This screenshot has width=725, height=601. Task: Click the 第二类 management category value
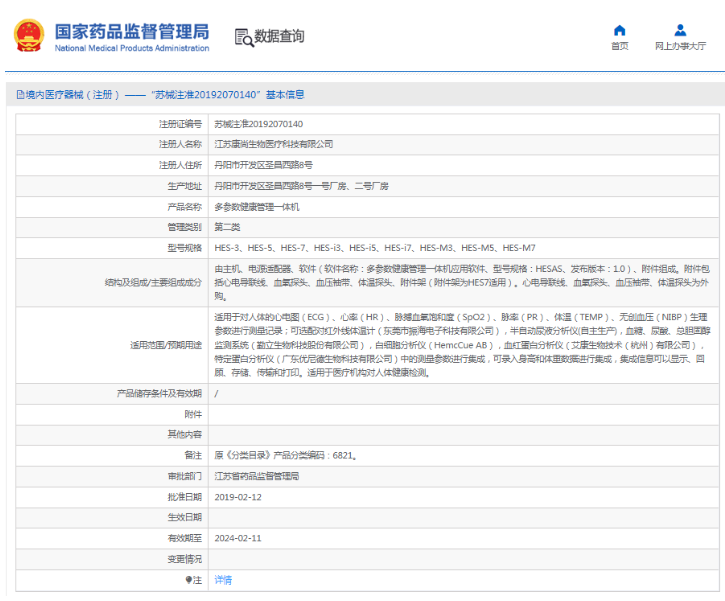[227, 227]
